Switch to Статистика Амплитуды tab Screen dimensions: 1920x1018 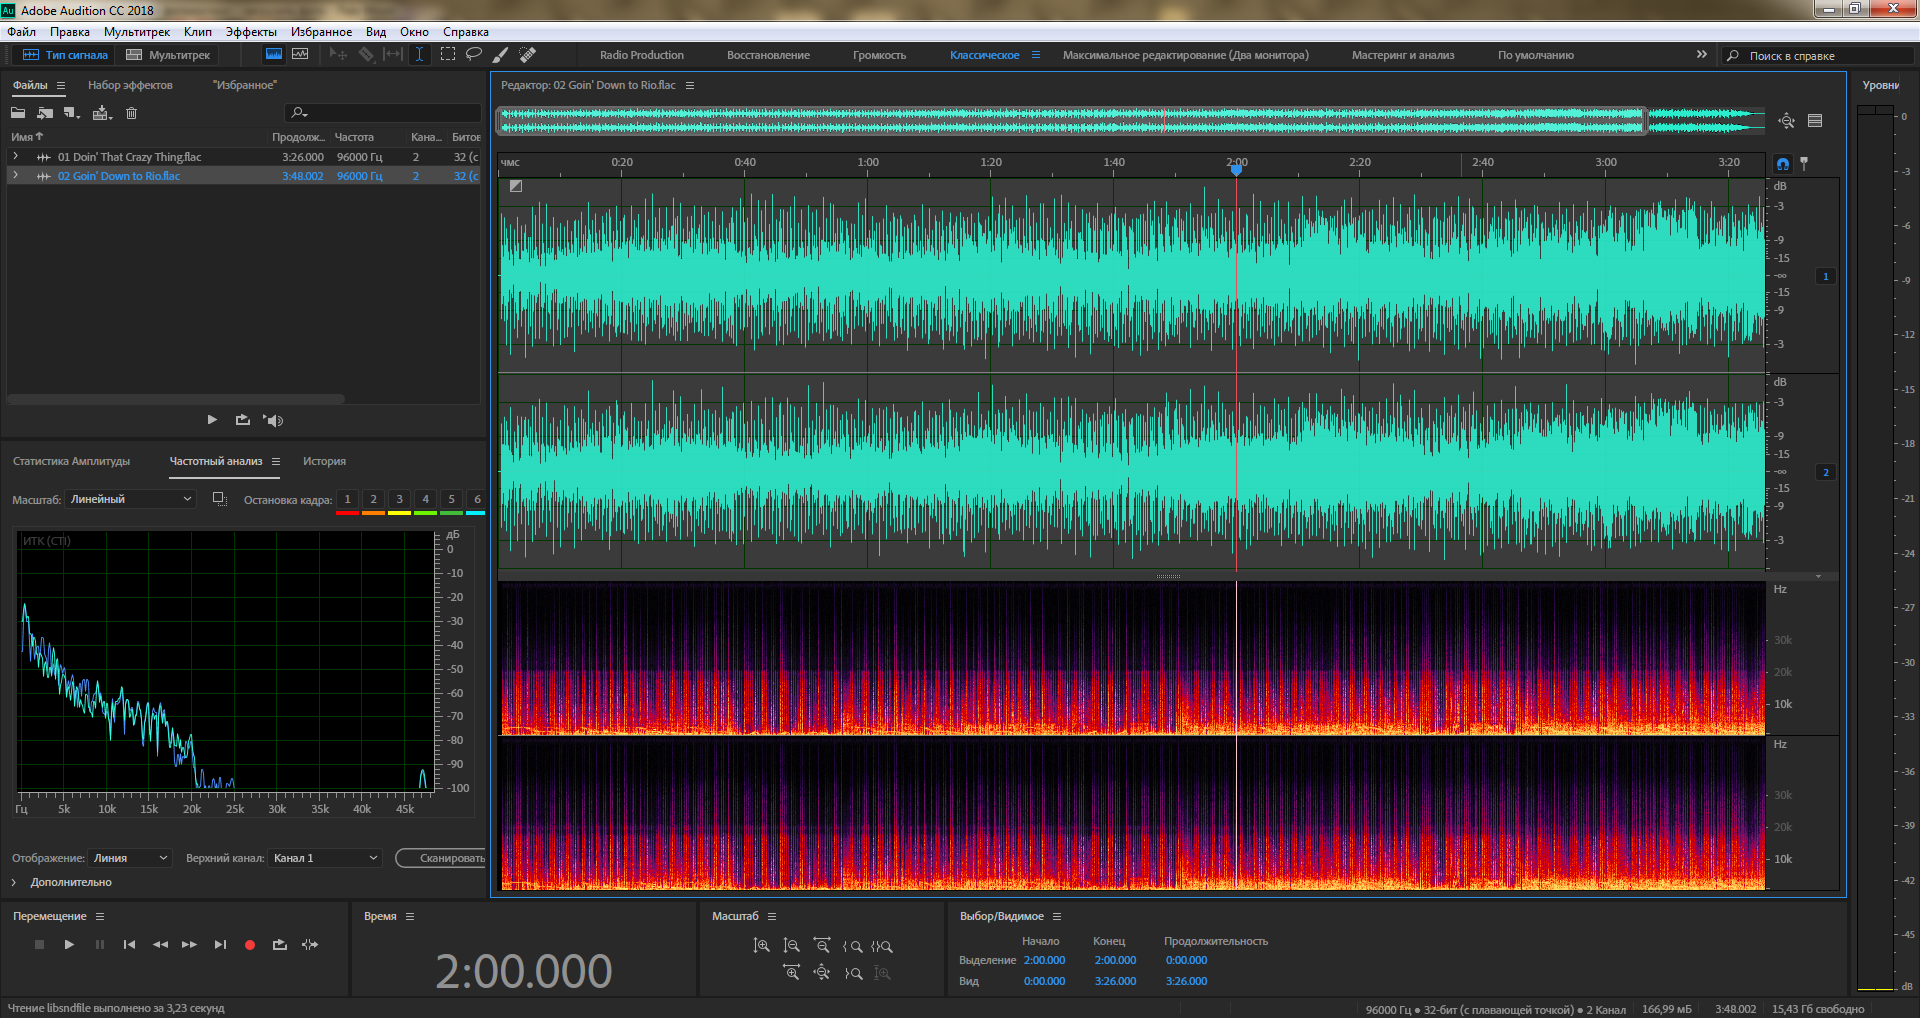(72, 461)
